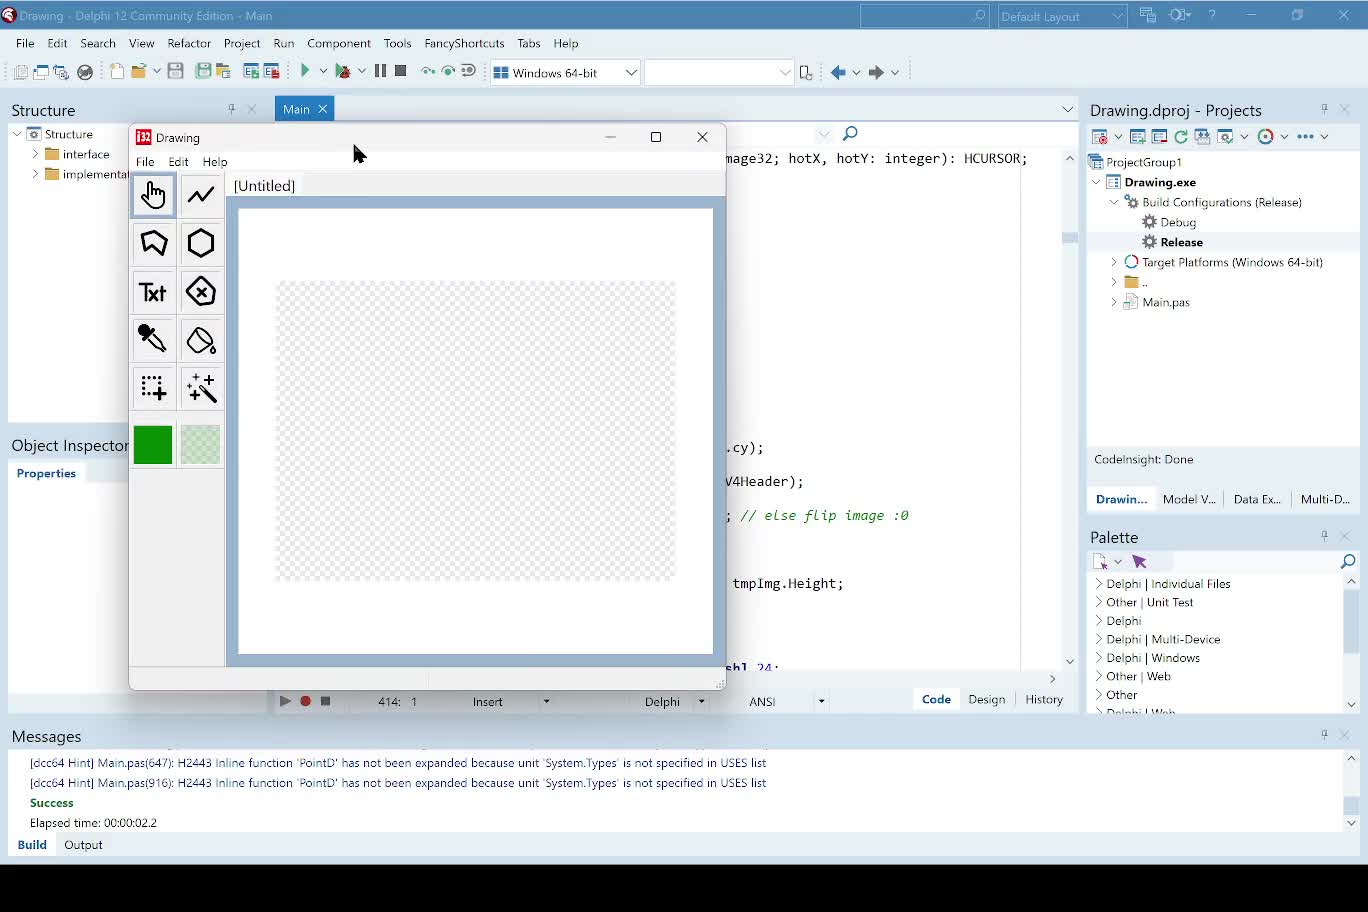
Task: Expand the Target Platforms tree node
Action: tap(1114, 262)
